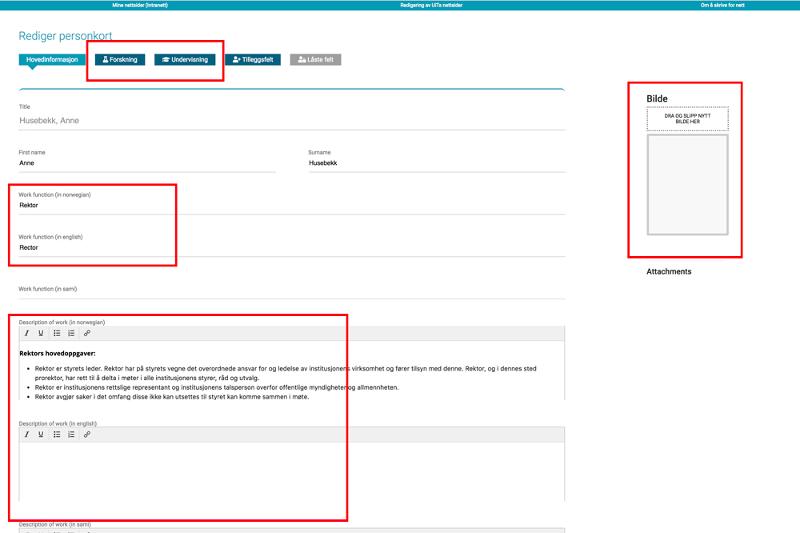This screenshot has height=533, width=800.
Task: Add a link in Norwegian description editor
Action: 86,333
